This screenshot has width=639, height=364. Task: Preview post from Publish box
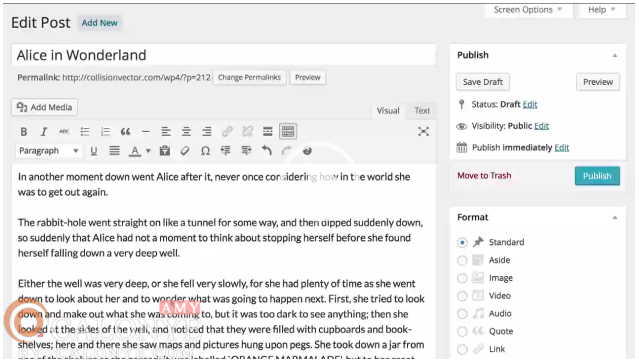point(598,82)
